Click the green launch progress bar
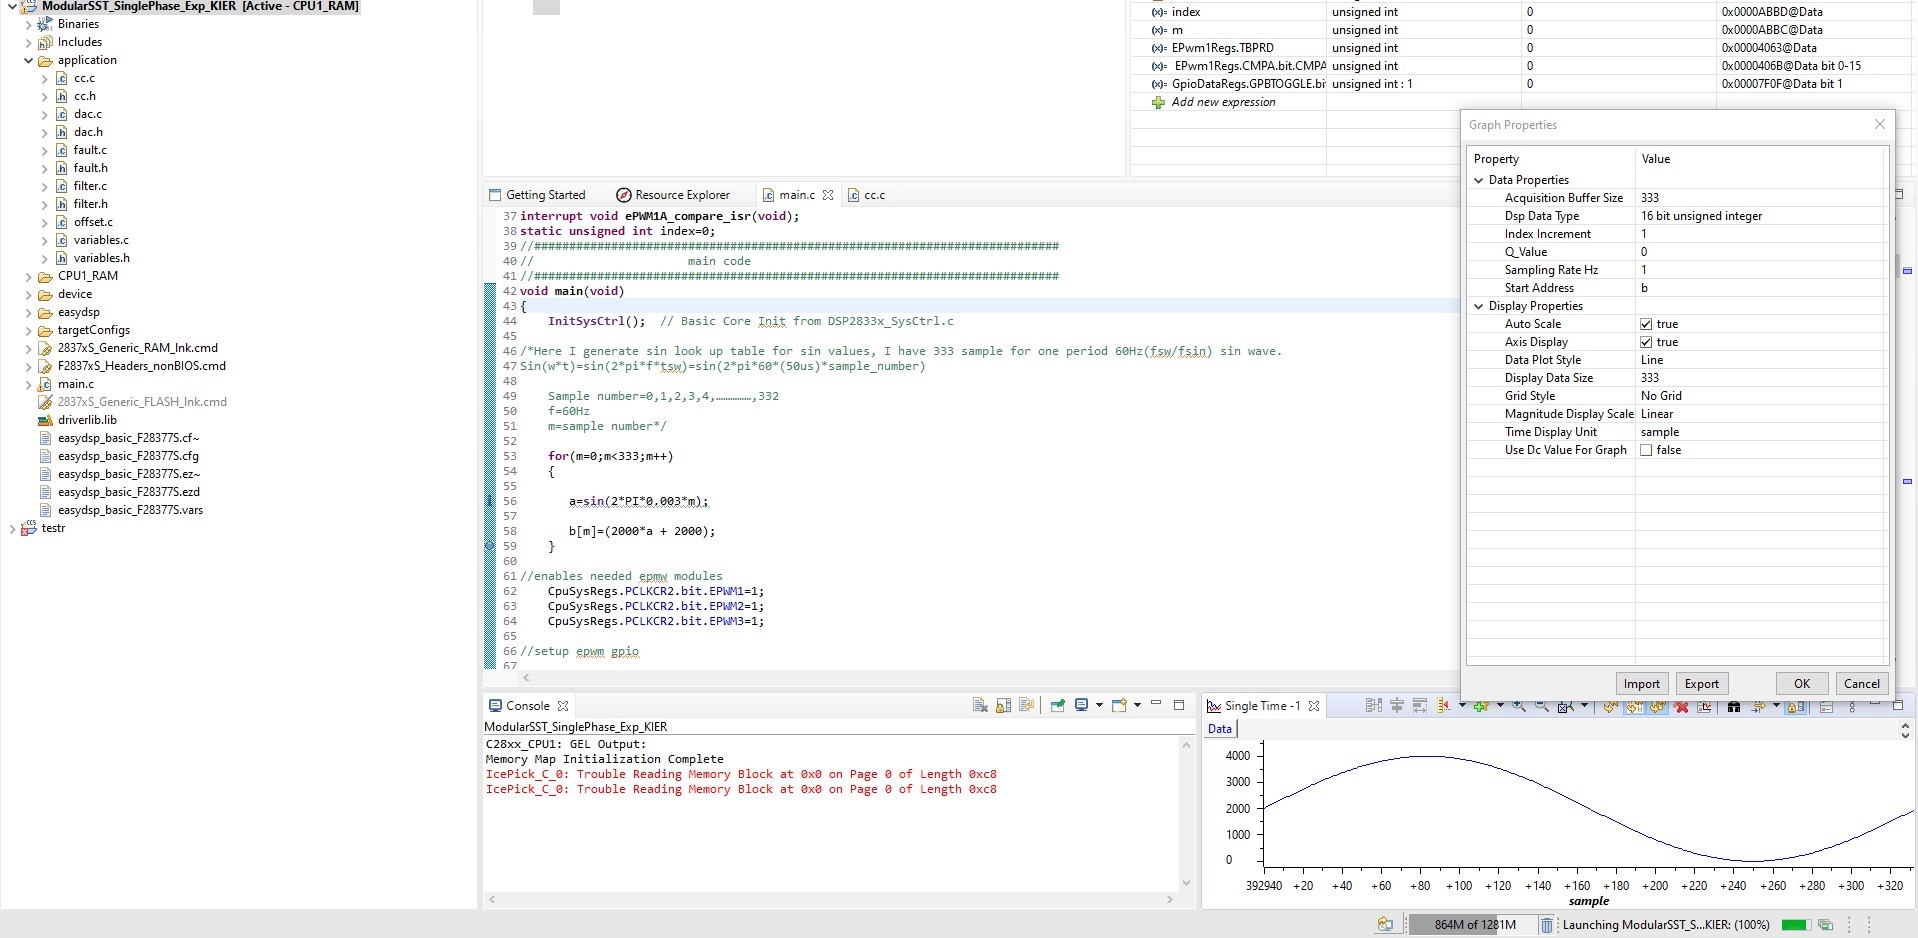Viewport: 1918px width, 938px height. pos(1795,925)
